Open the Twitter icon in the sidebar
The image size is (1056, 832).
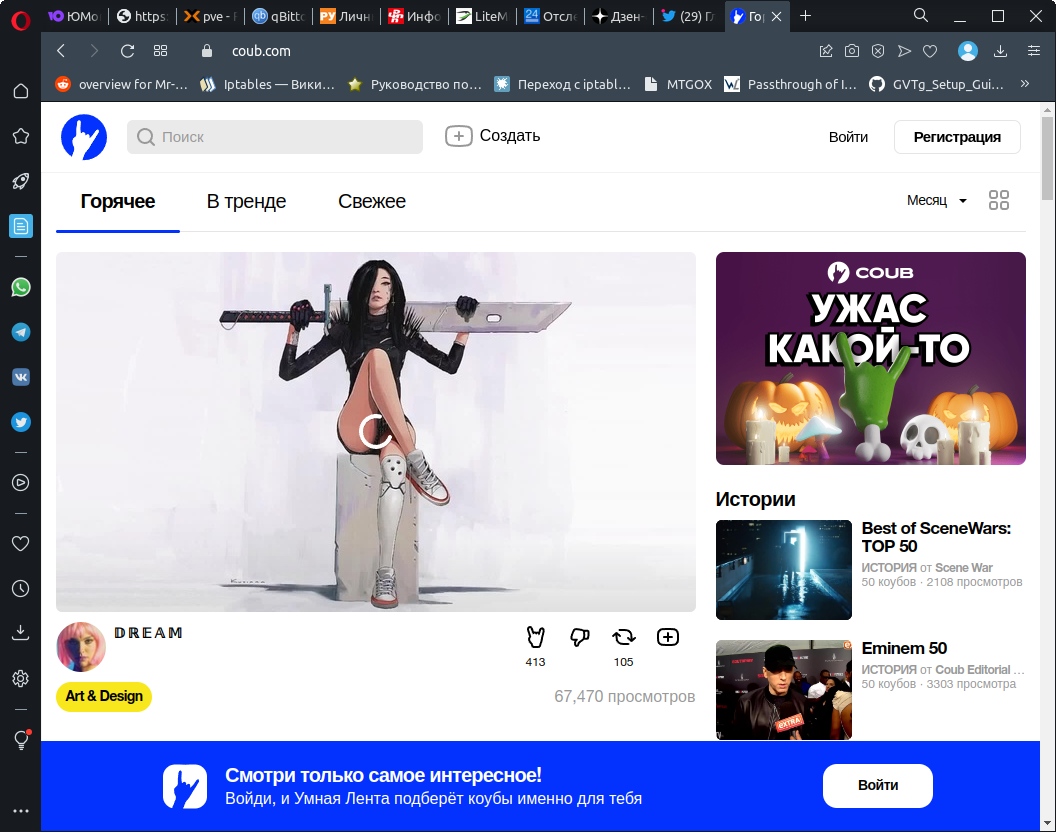20,421
